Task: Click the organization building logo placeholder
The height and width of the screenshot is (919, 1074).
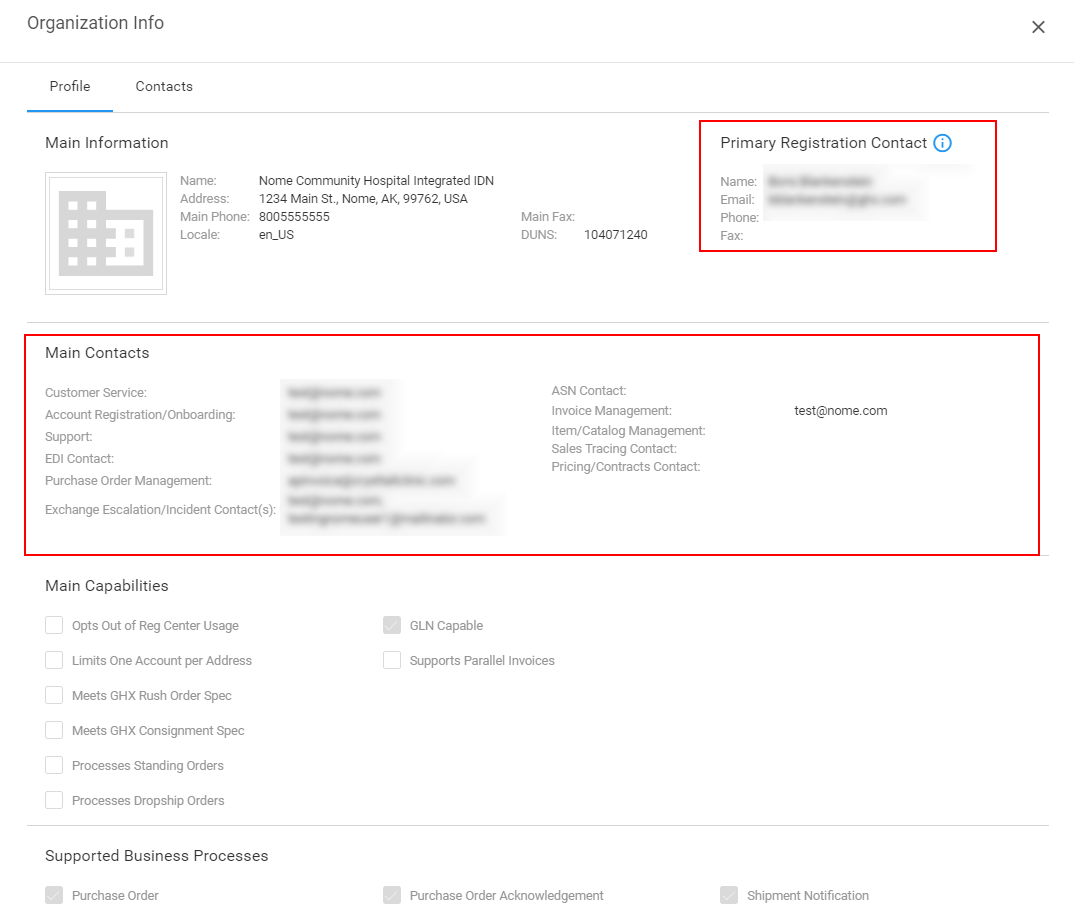Action: (x=106, y=234)
